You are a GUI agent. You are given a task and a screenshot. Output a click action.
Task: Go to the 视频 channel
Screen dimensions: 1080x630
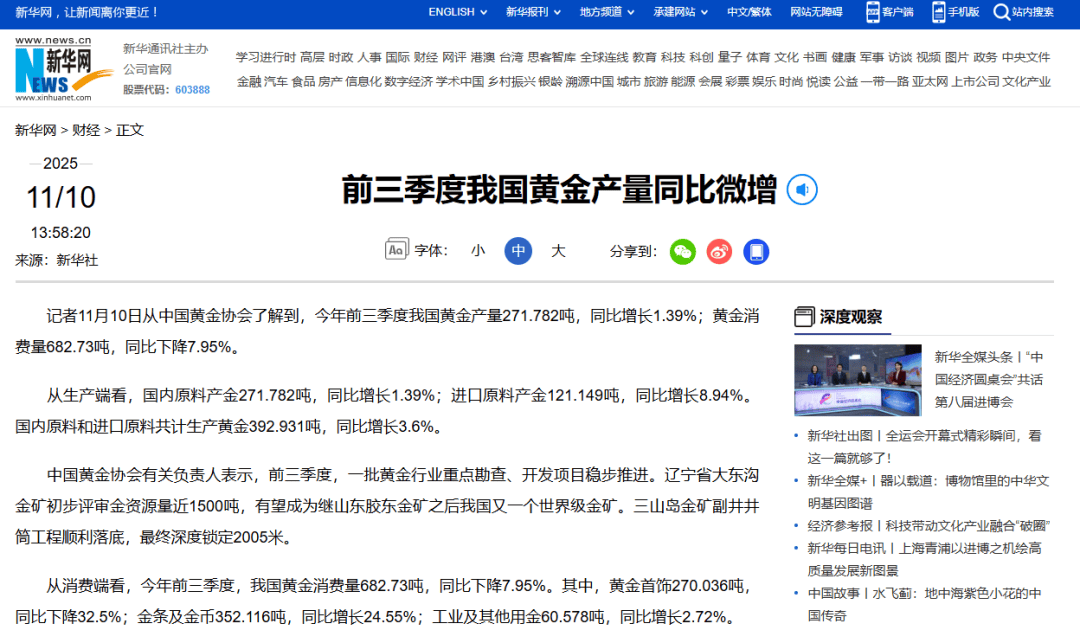tap(928, 57)
